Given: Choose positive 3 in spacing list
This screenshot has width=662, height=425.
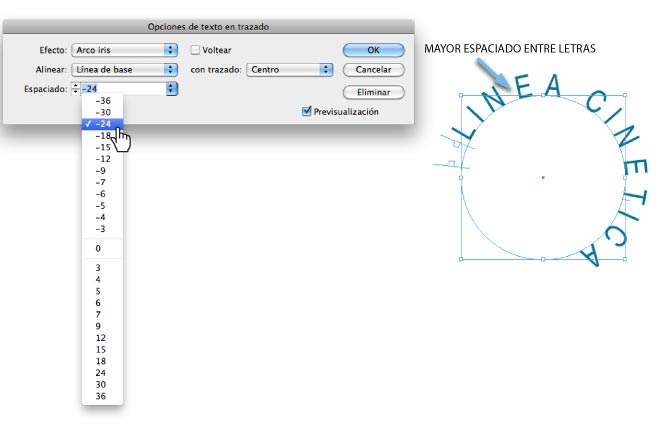Looking at the screenshot, I should pos(103,268).
